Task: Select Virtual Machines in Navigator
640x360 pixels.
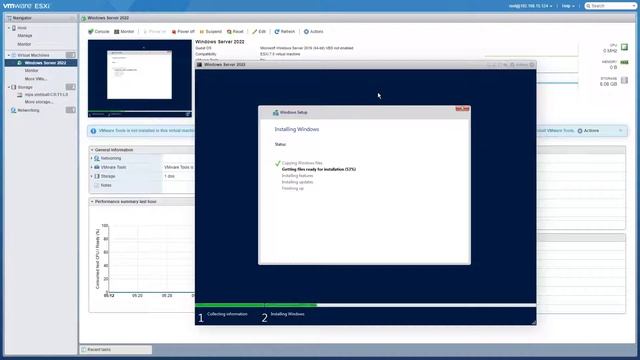Action: (33, 55)
